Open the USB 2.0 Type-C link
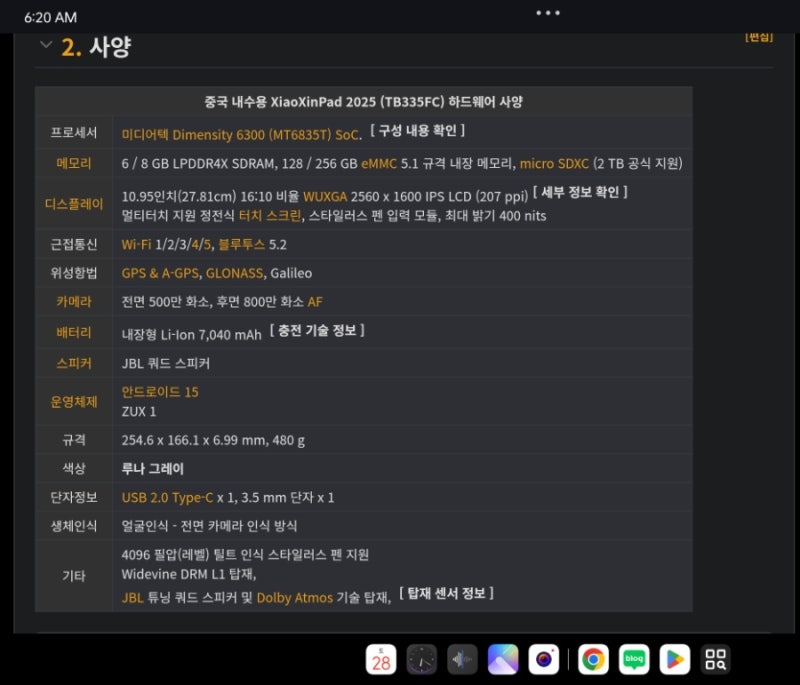 pos(167,498)
